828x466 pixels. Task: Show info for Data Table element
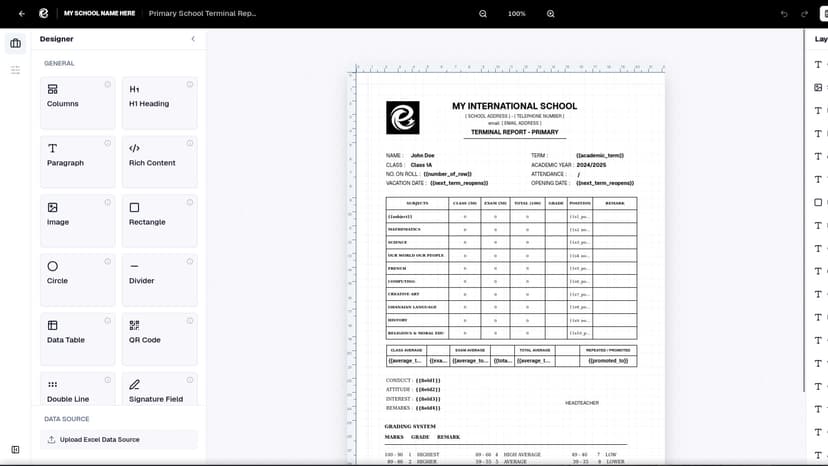[108, 321]
